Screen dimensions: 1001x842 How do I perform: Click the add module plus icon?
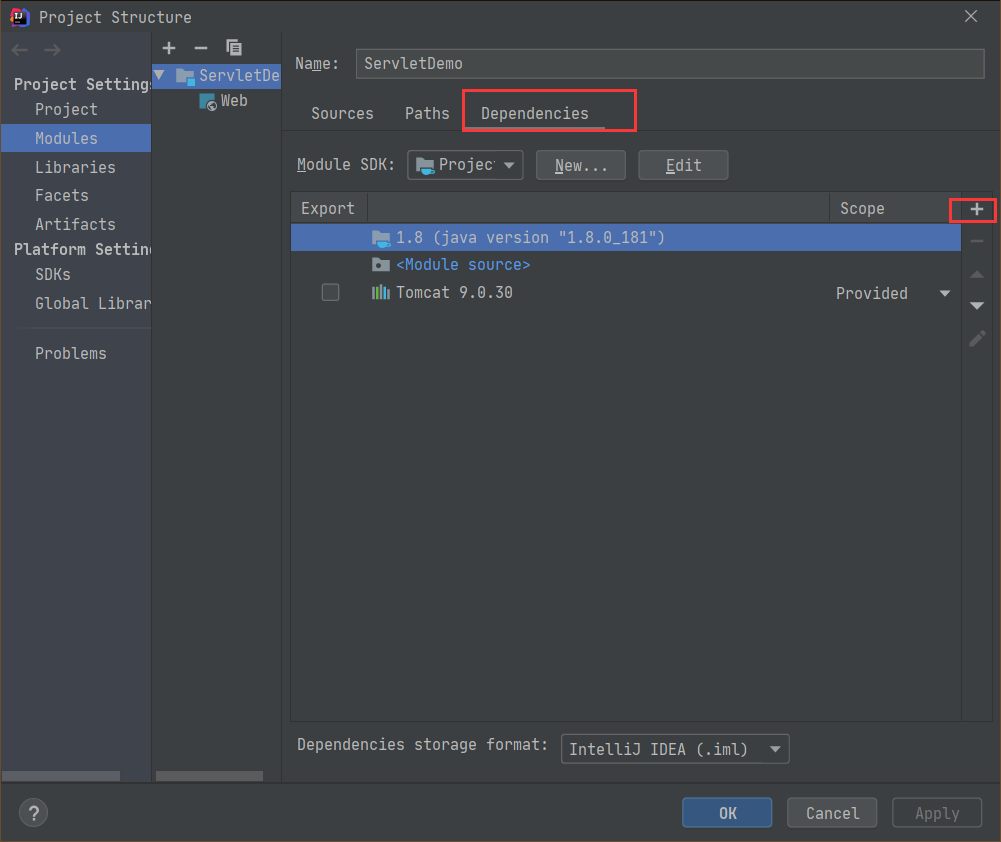coord(169,48)
